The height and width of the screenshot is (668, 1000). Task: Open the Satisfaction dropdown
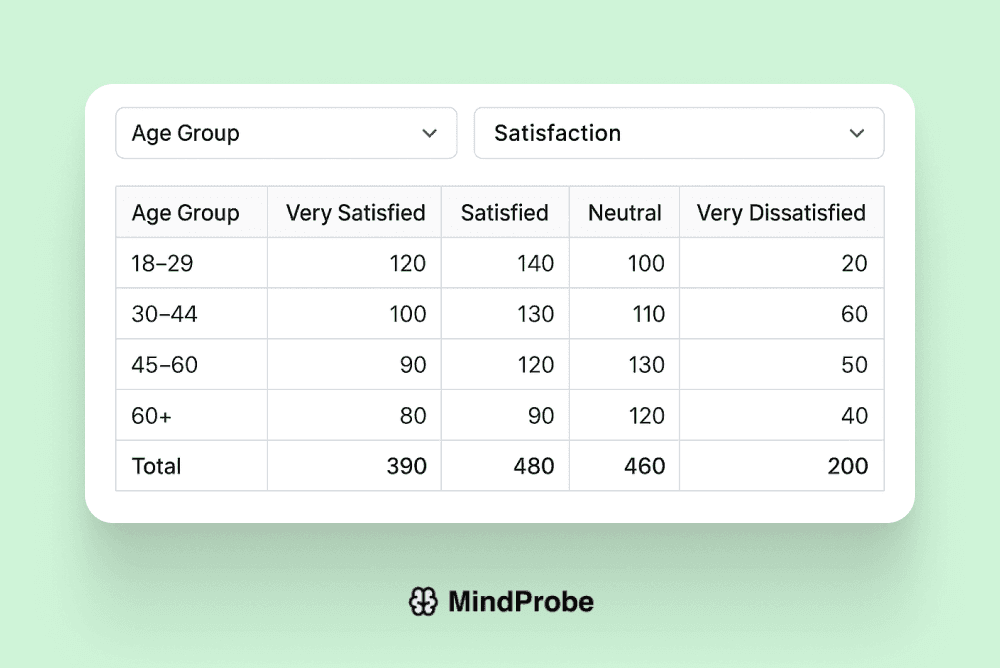point(679,133)
